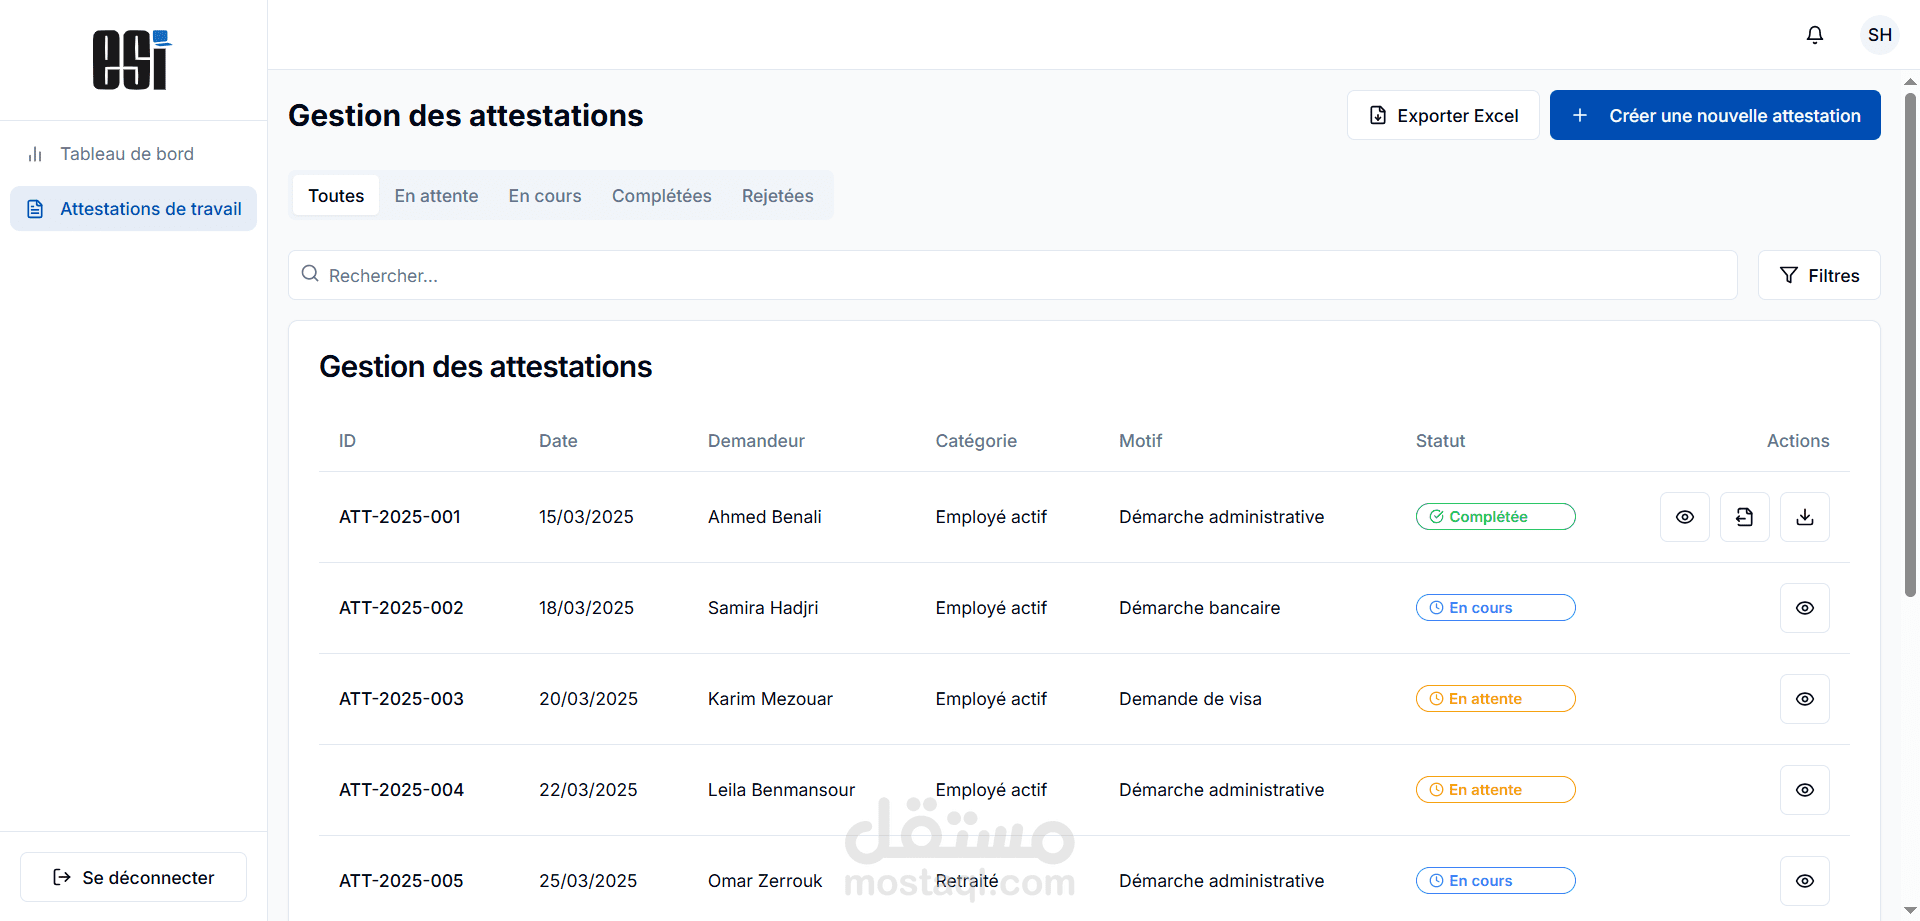Switch to the Complétées tab
The image size is (1920, 921).
(x=662, y=196)
